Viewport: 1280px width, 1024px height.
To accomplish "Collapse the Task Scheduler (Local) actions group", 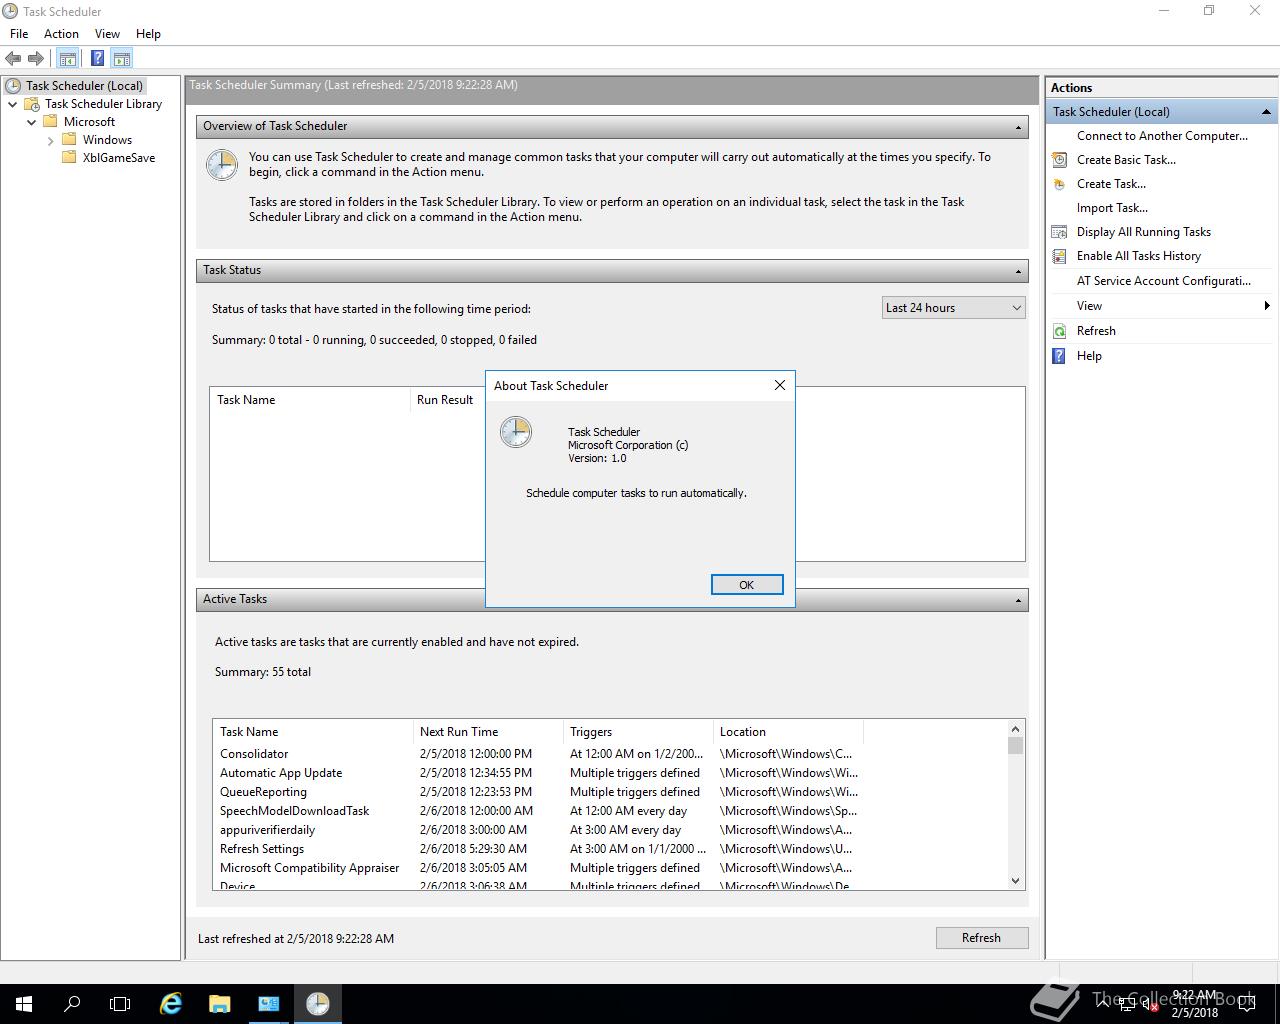I will [1266, 112].
